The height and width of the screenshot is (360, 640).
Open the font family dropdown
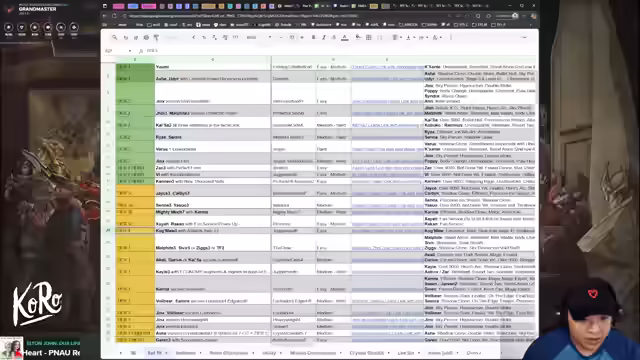click(259, 37)
